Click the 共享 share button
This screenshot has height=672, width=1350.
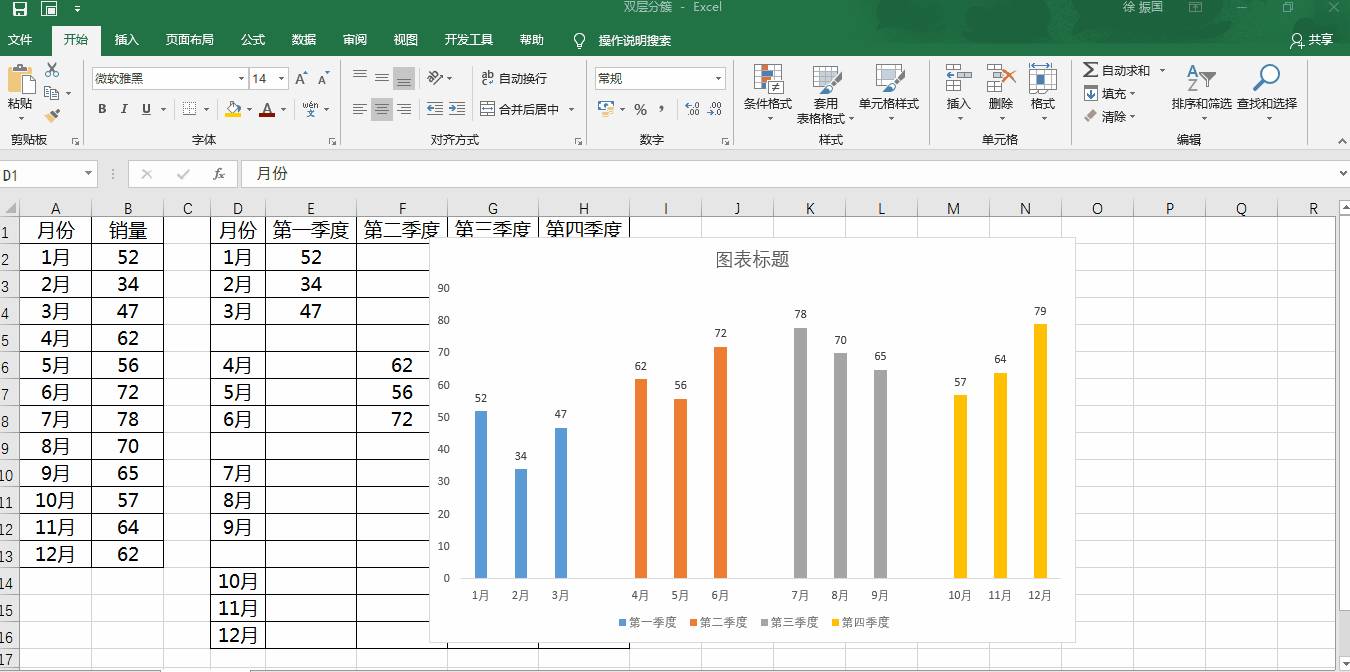tap(1312, 40)
